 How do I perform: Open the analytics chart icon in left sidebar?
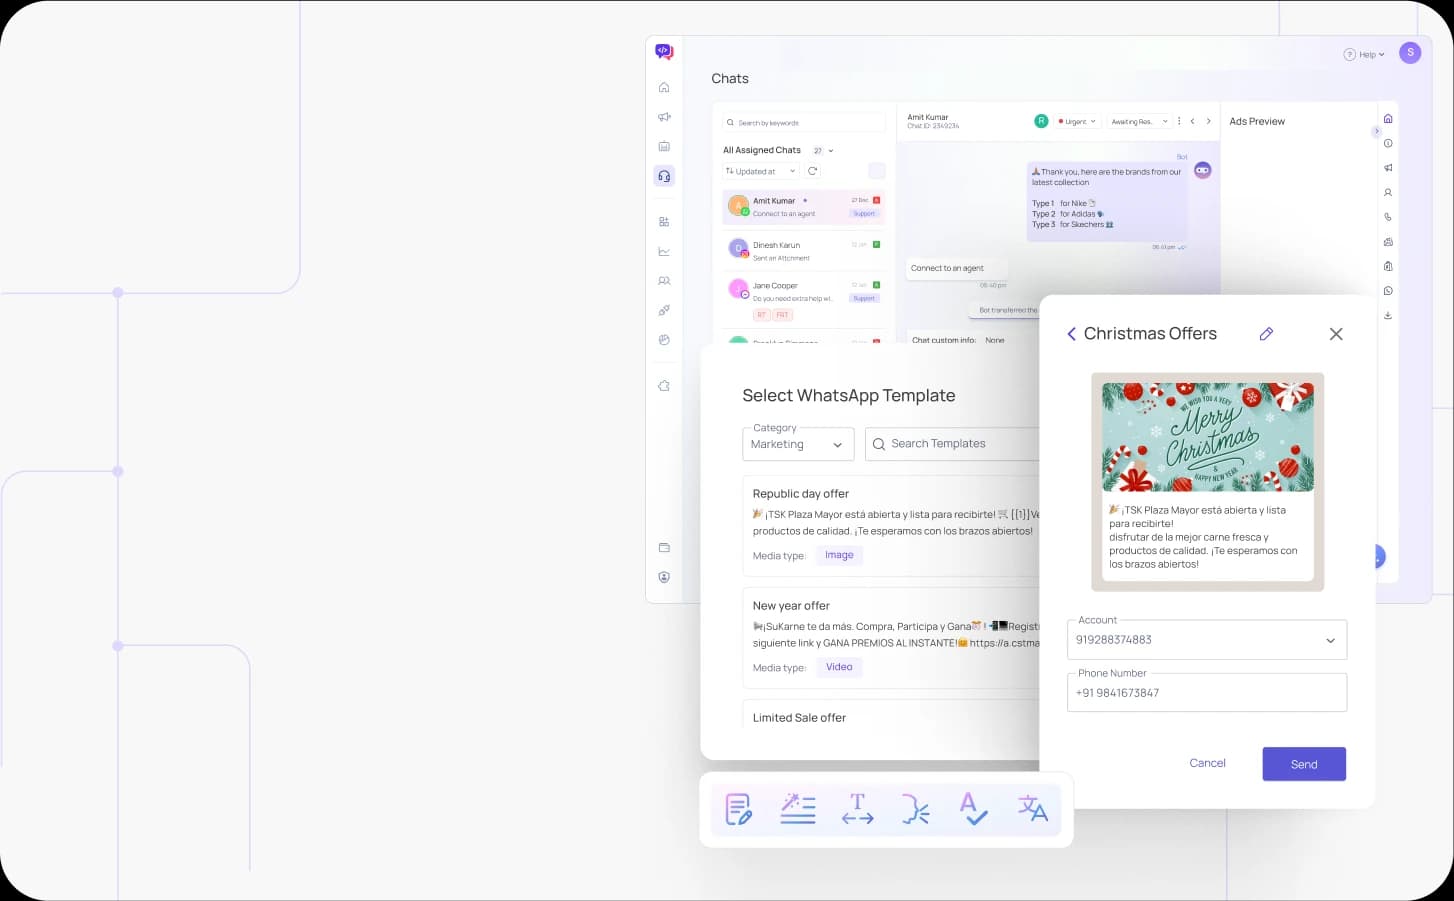tap(664, 251)
